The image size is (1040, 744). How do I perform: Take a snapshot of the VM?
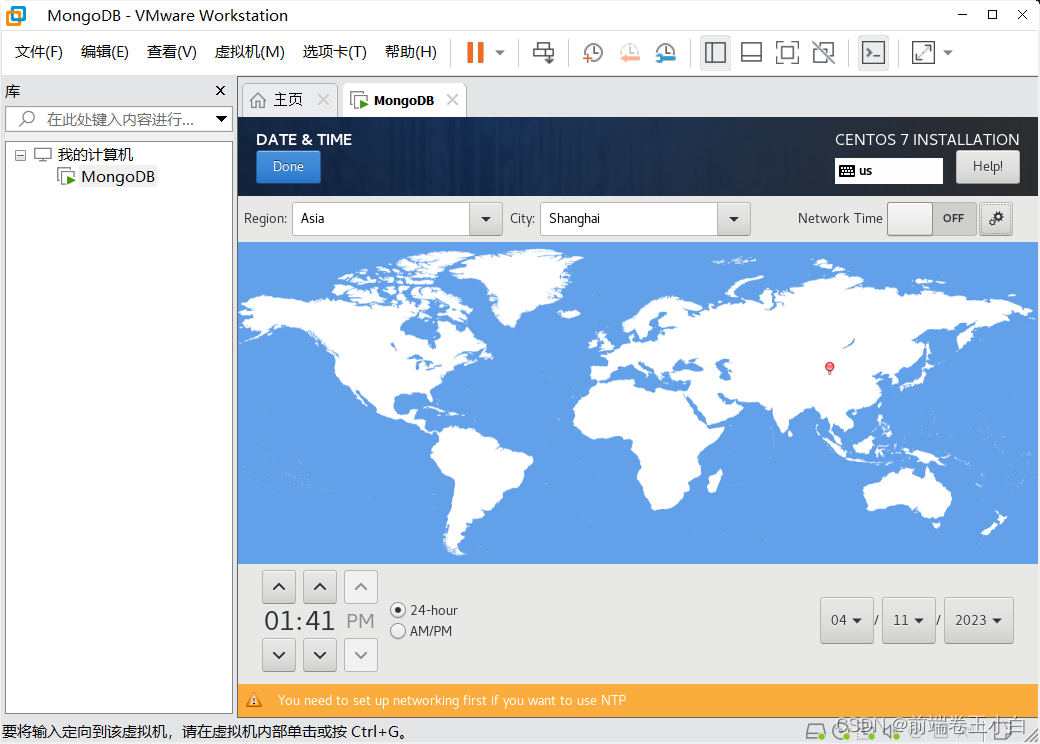pos(592,52)
